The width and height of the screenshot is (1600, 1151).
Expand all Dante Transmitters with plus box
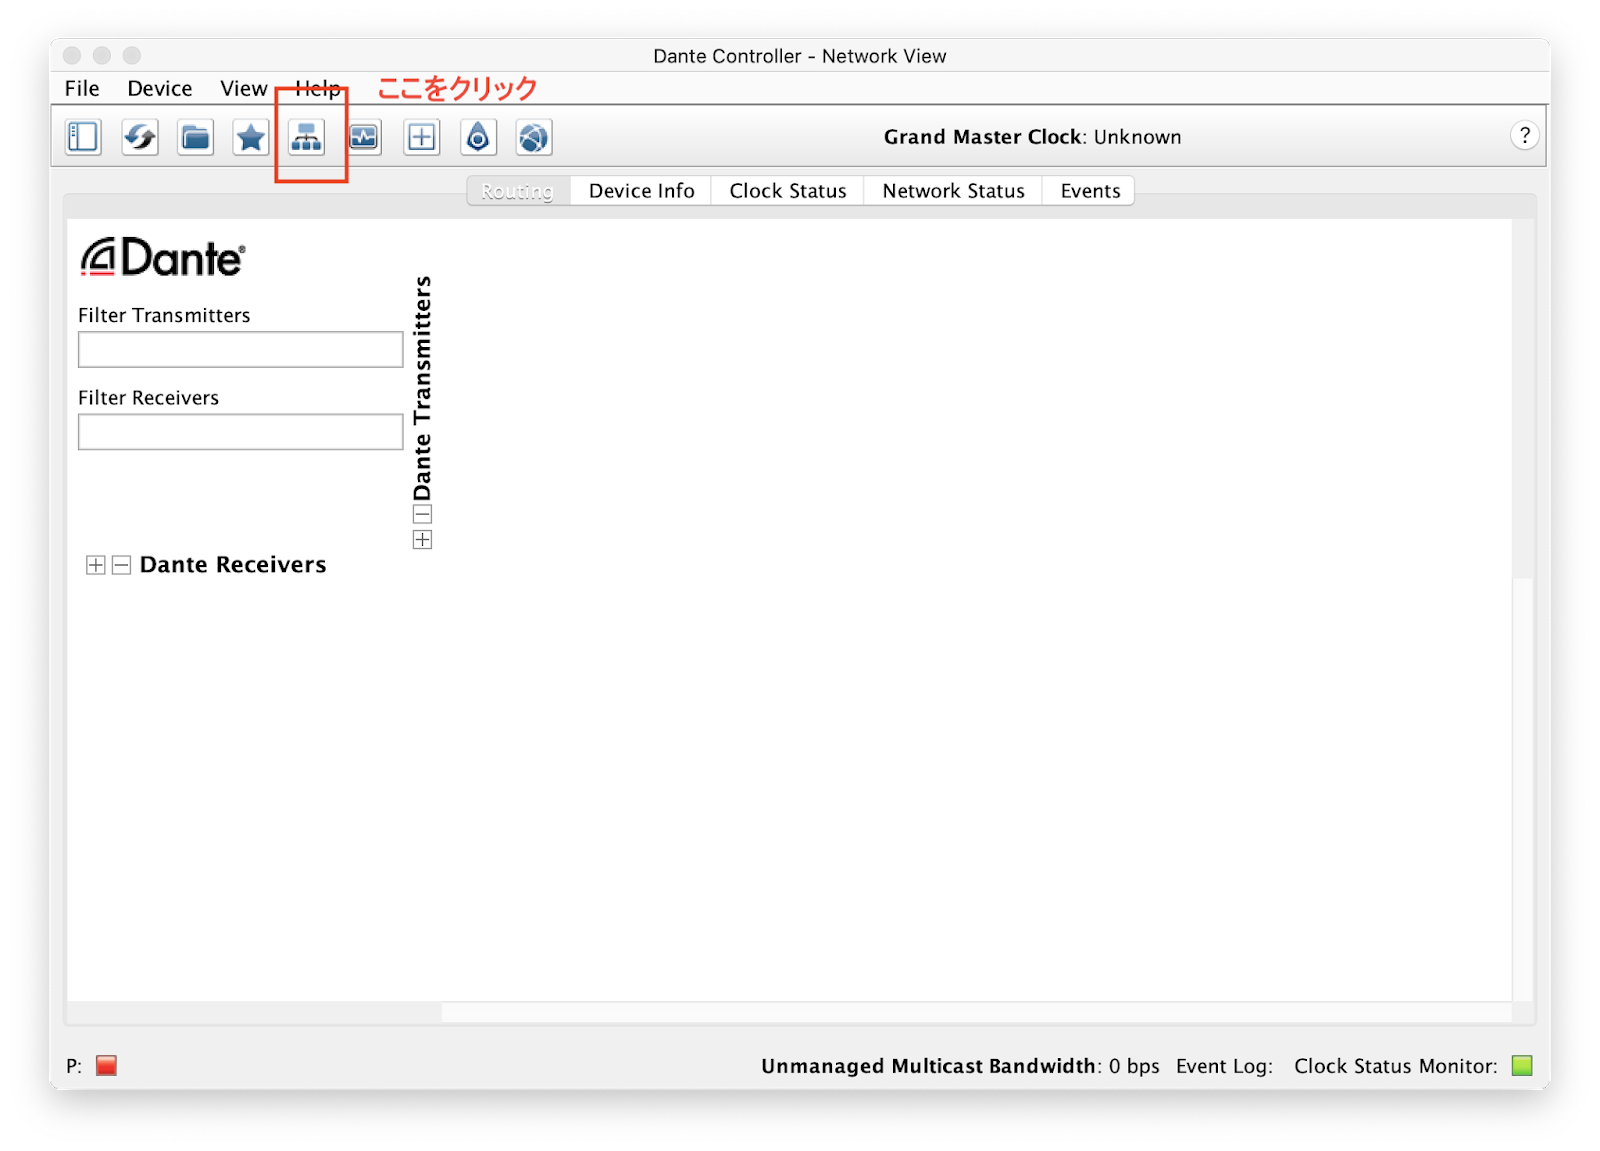coord(422,540)
